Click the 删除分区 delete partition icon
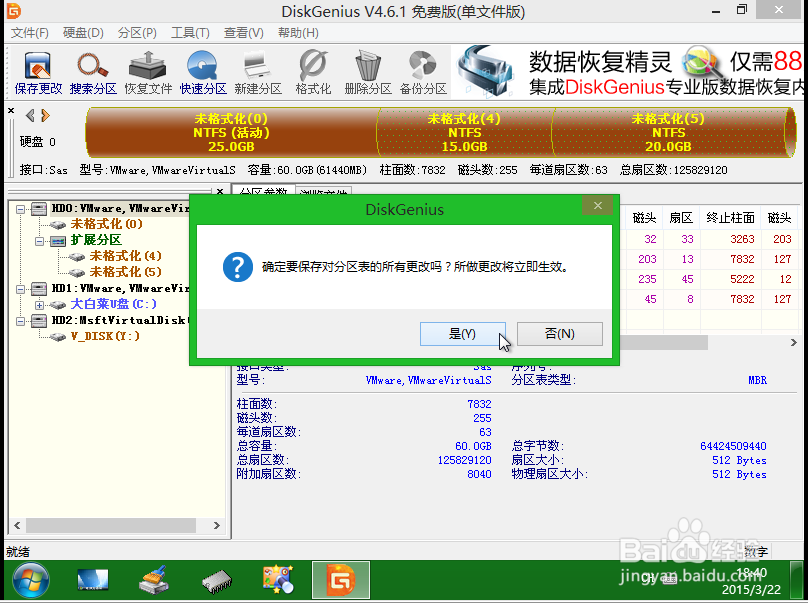 (x=368, y=73)
